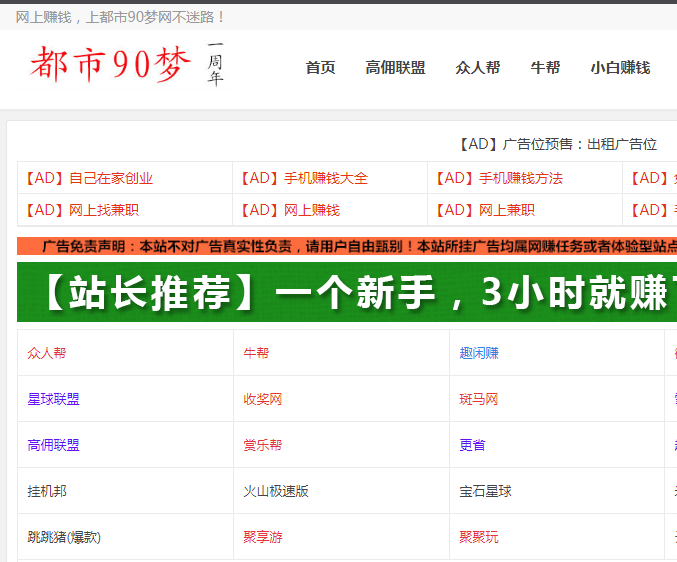The image size is (677, 562).
Task: Click the 收奖网 link
Action: coord(263,399)
